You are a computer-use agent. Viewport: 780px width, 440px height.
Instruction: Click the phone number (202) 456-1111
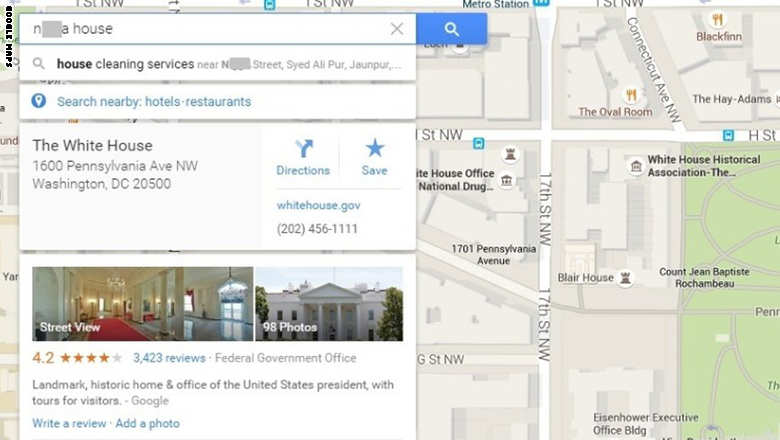click(x=317, y=229)
